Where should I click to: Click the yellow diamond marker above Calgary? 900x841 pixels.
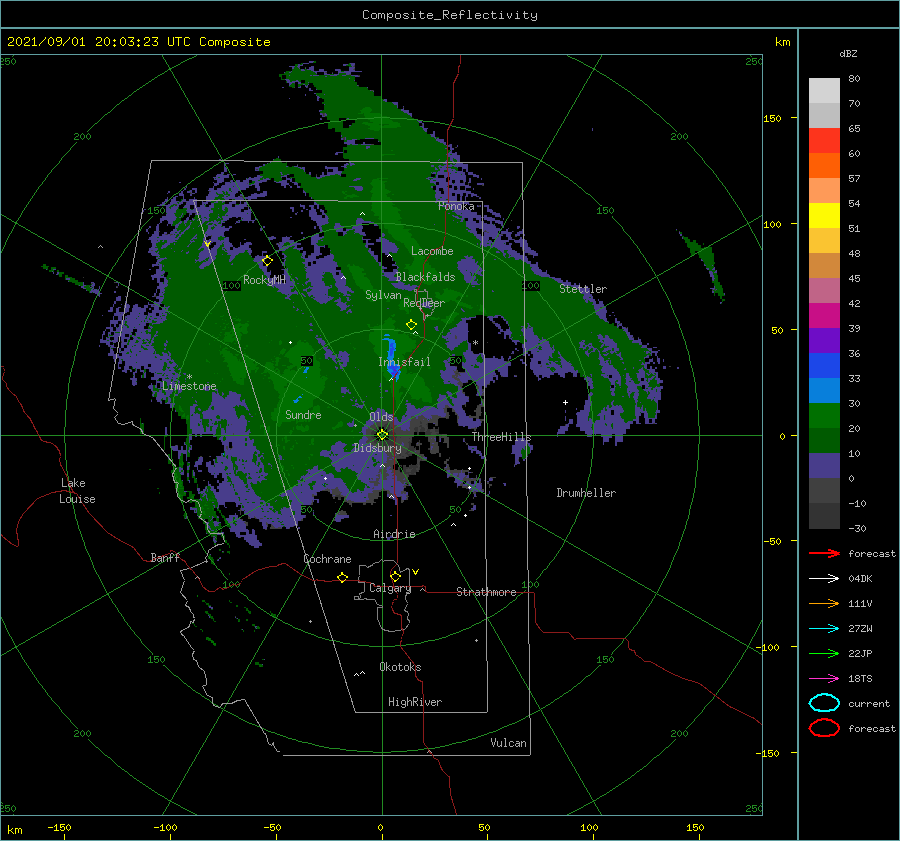395,576
